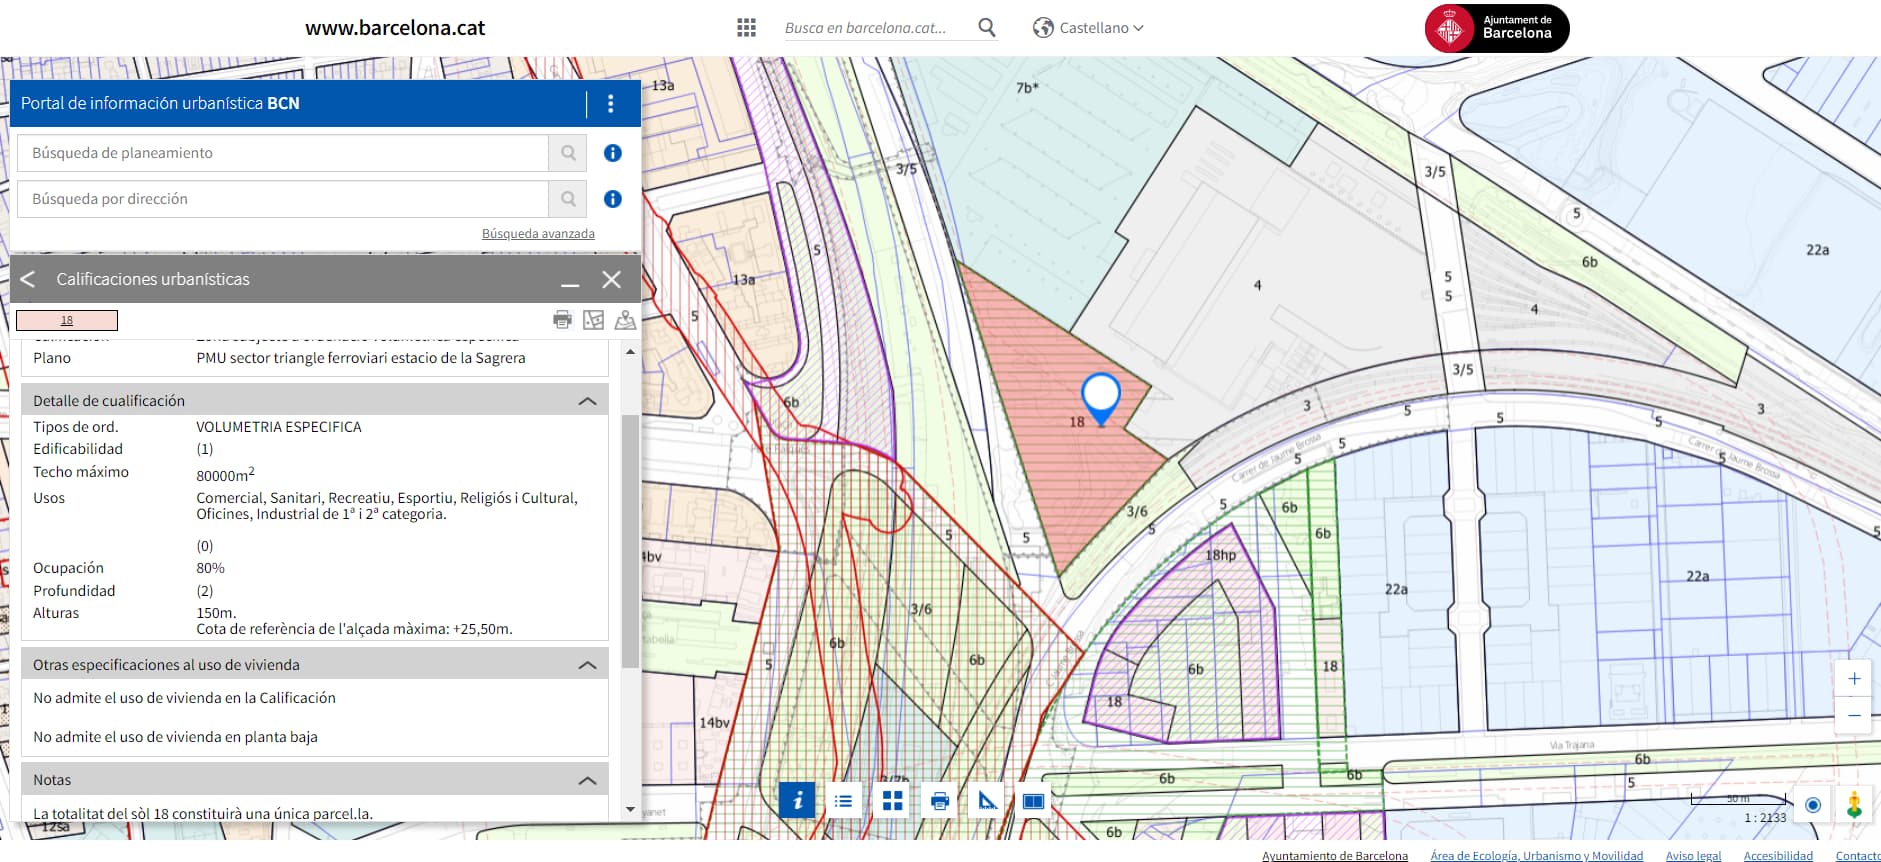Click the planning search magnifier button
1881x862 pixels.
(568, 153)
